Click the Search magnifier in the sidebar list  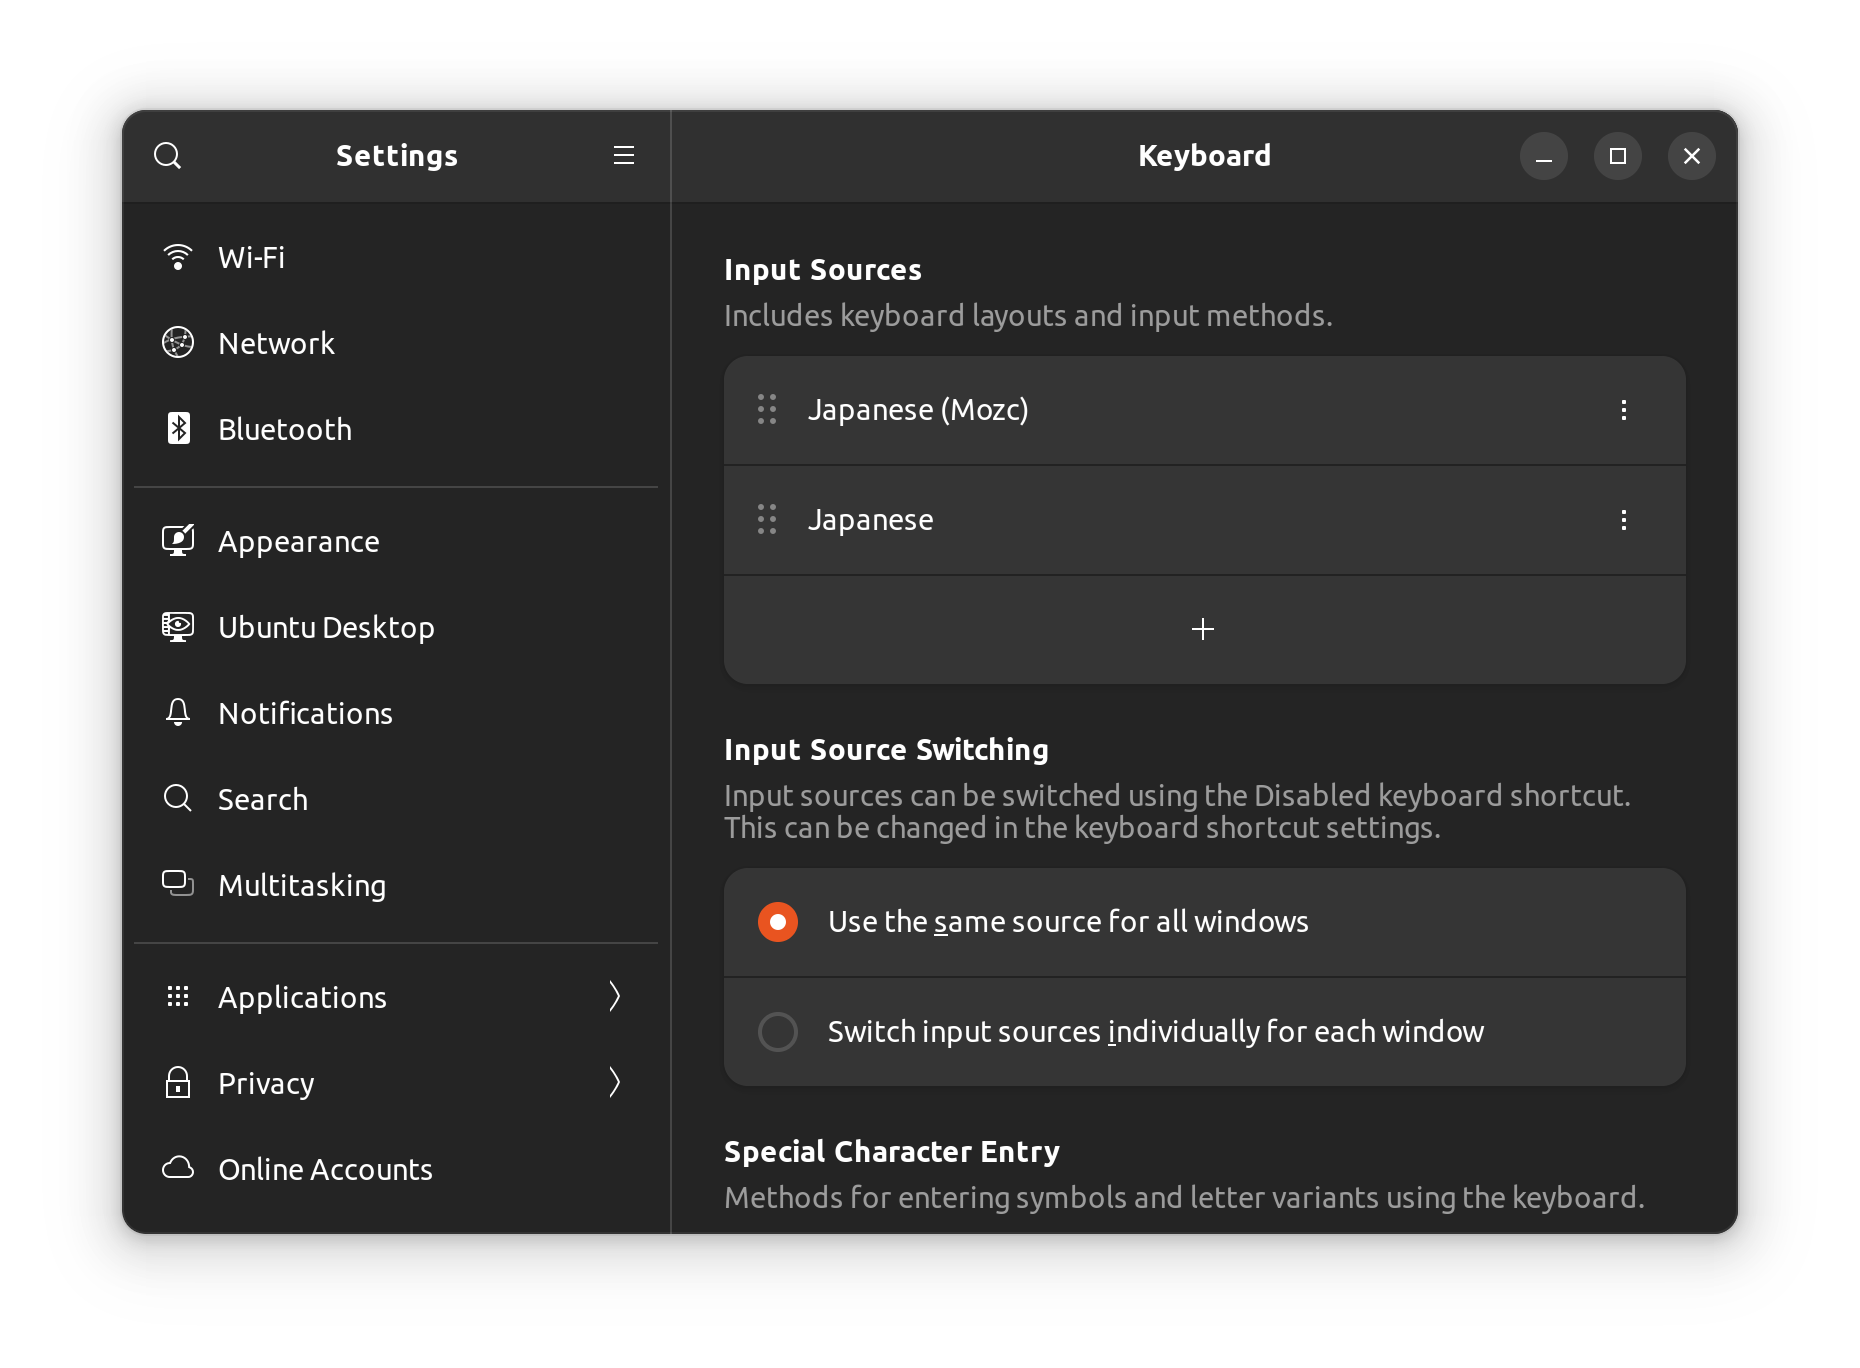(x=178, y=799)
